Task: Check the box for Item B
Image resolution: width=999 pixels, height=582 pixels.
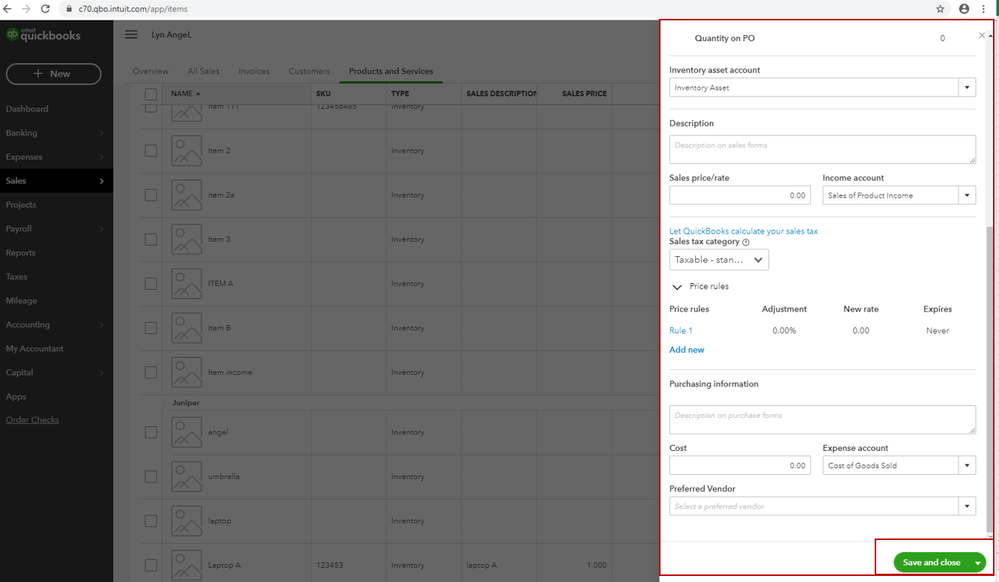Action: 151,328
